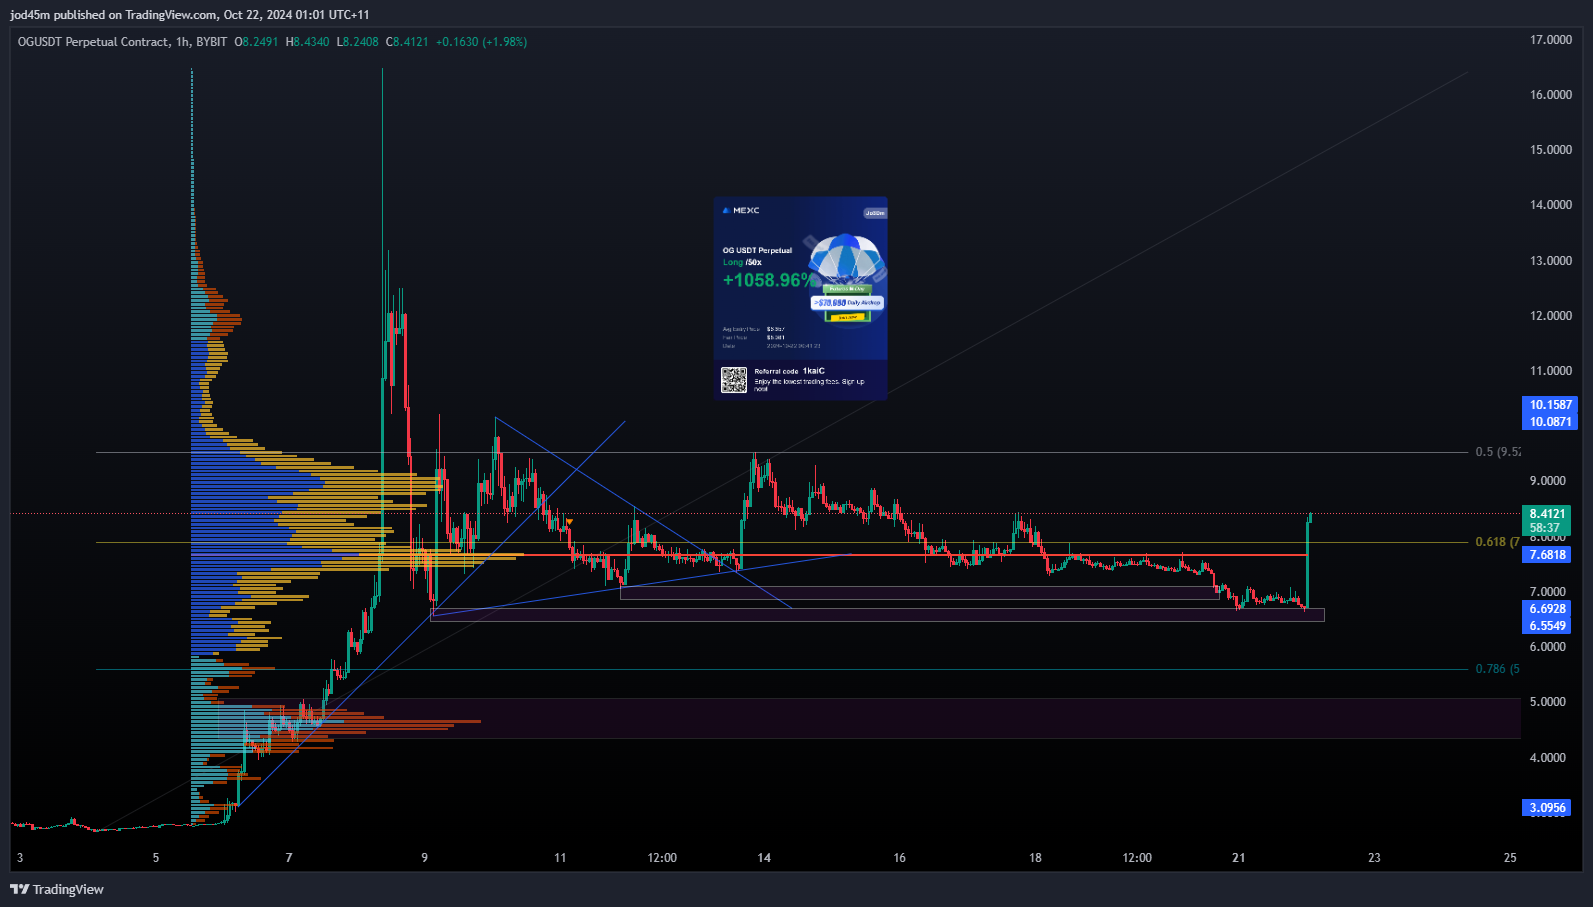Click the QR code in the MEXC card

click(734, 380)
